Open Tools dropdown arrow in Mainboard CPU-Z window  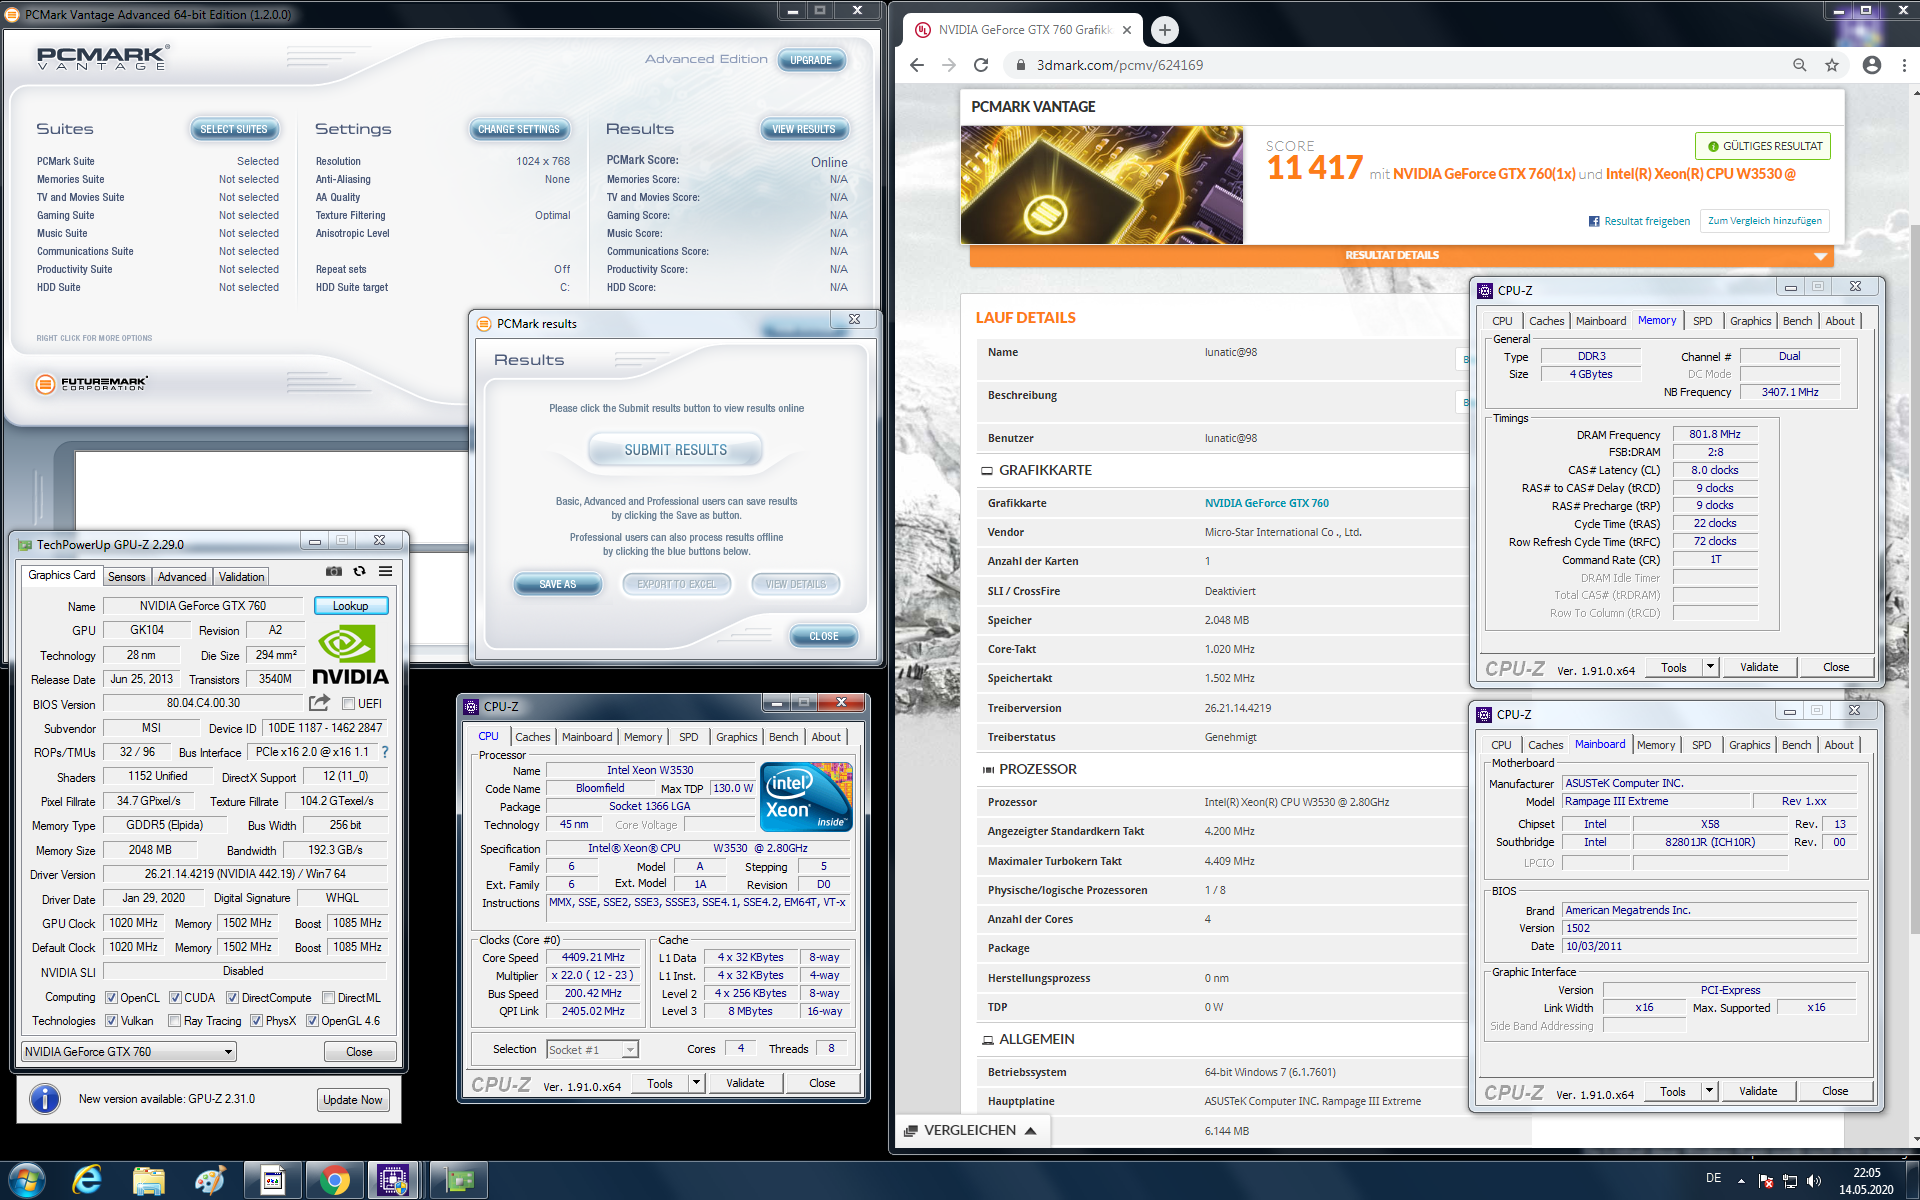1710,1091
